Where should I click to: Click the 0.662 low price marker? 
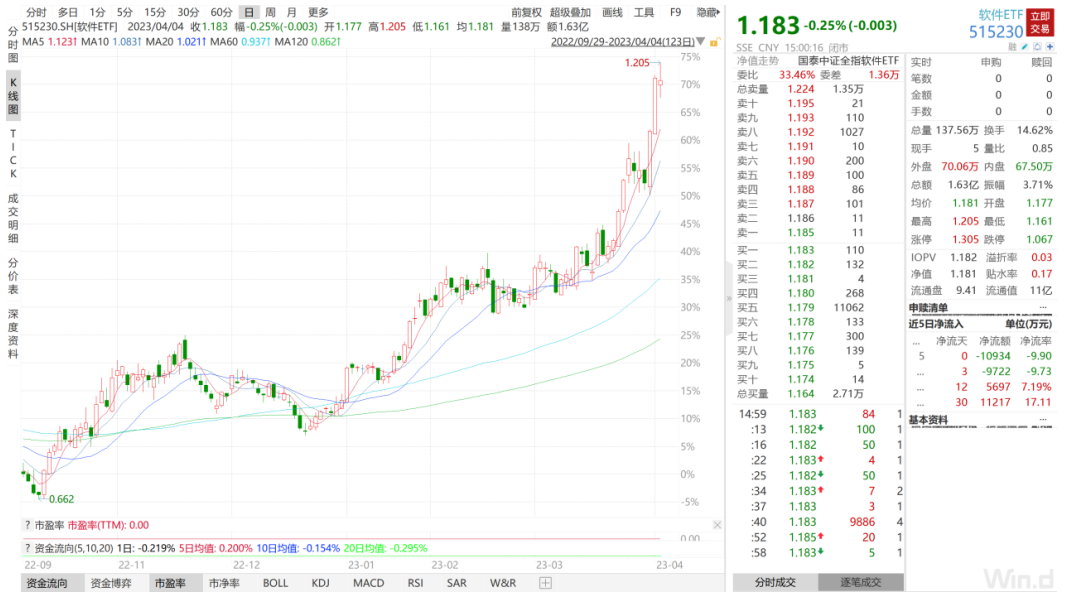click(61, 499)
